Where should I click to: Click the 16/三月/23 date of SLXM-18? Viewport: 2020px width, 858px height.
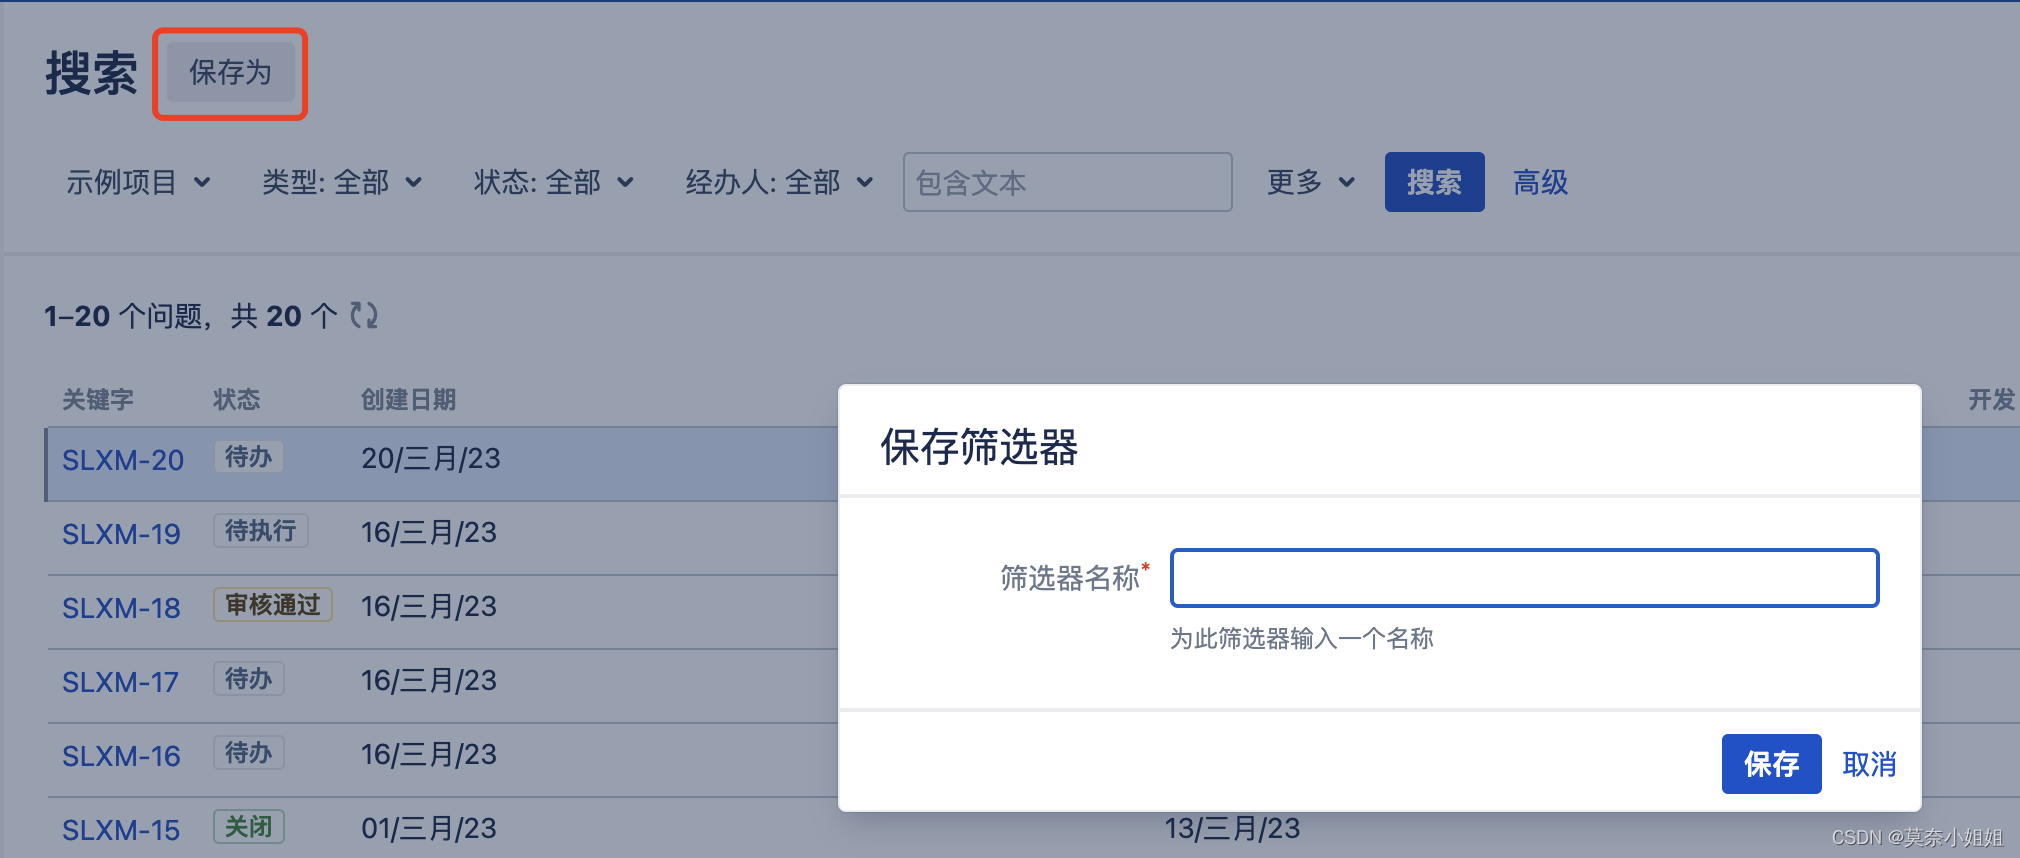[429, 606]
